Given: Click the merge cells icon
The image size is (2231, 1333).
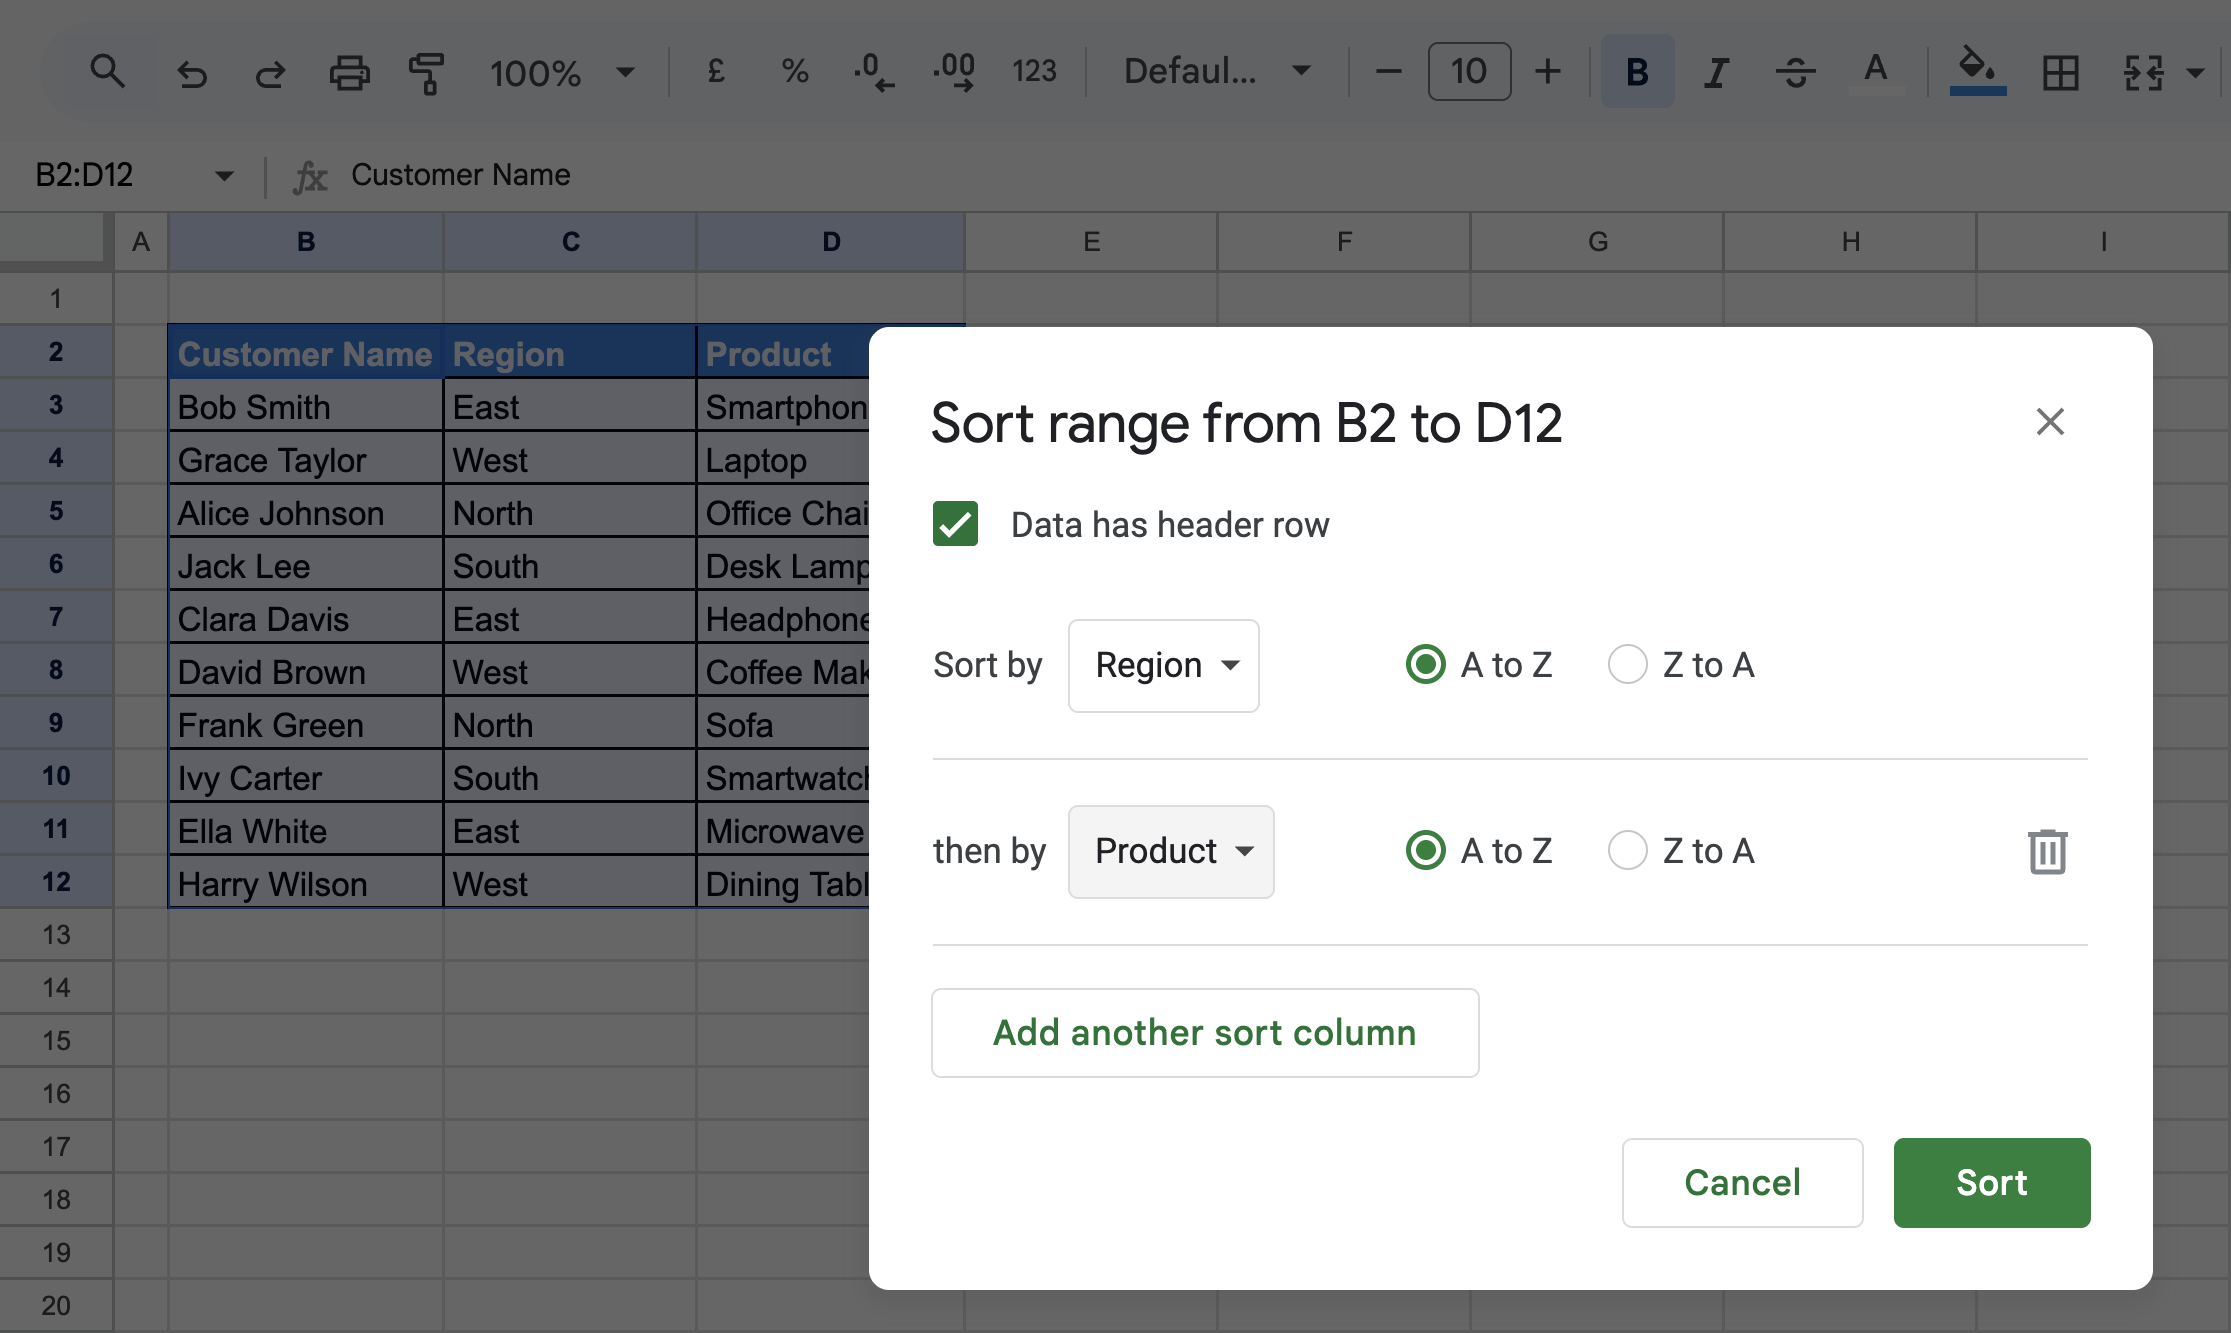Looking at the screenshot, I should point(2143,72).
